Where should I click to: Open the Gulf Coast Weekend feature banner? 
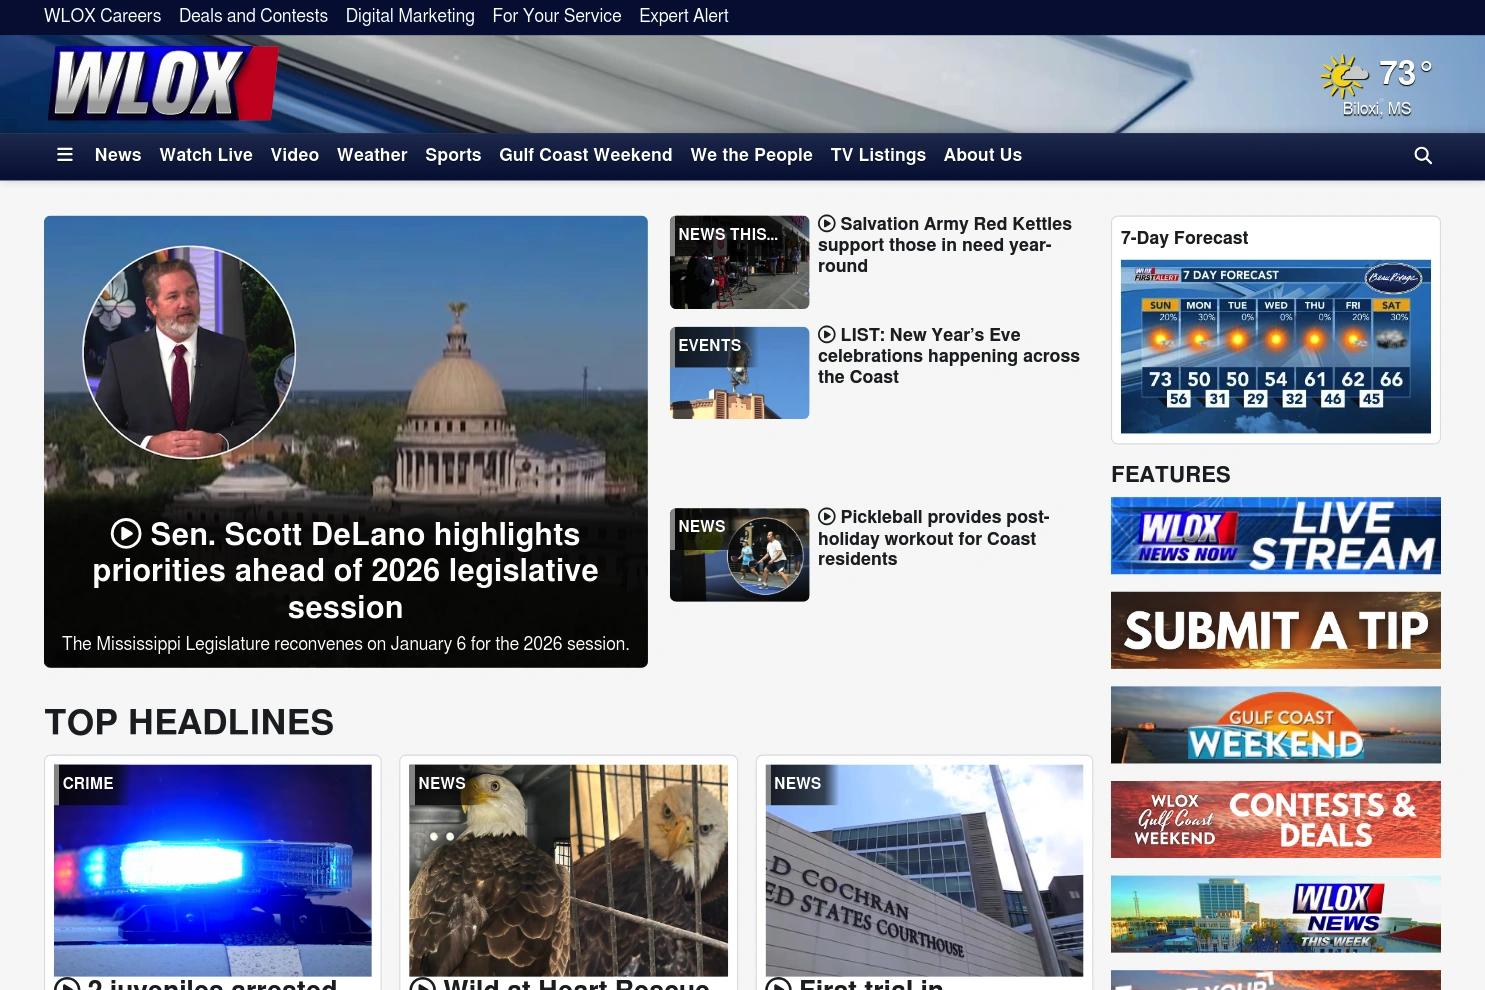tap(1276, 725)
